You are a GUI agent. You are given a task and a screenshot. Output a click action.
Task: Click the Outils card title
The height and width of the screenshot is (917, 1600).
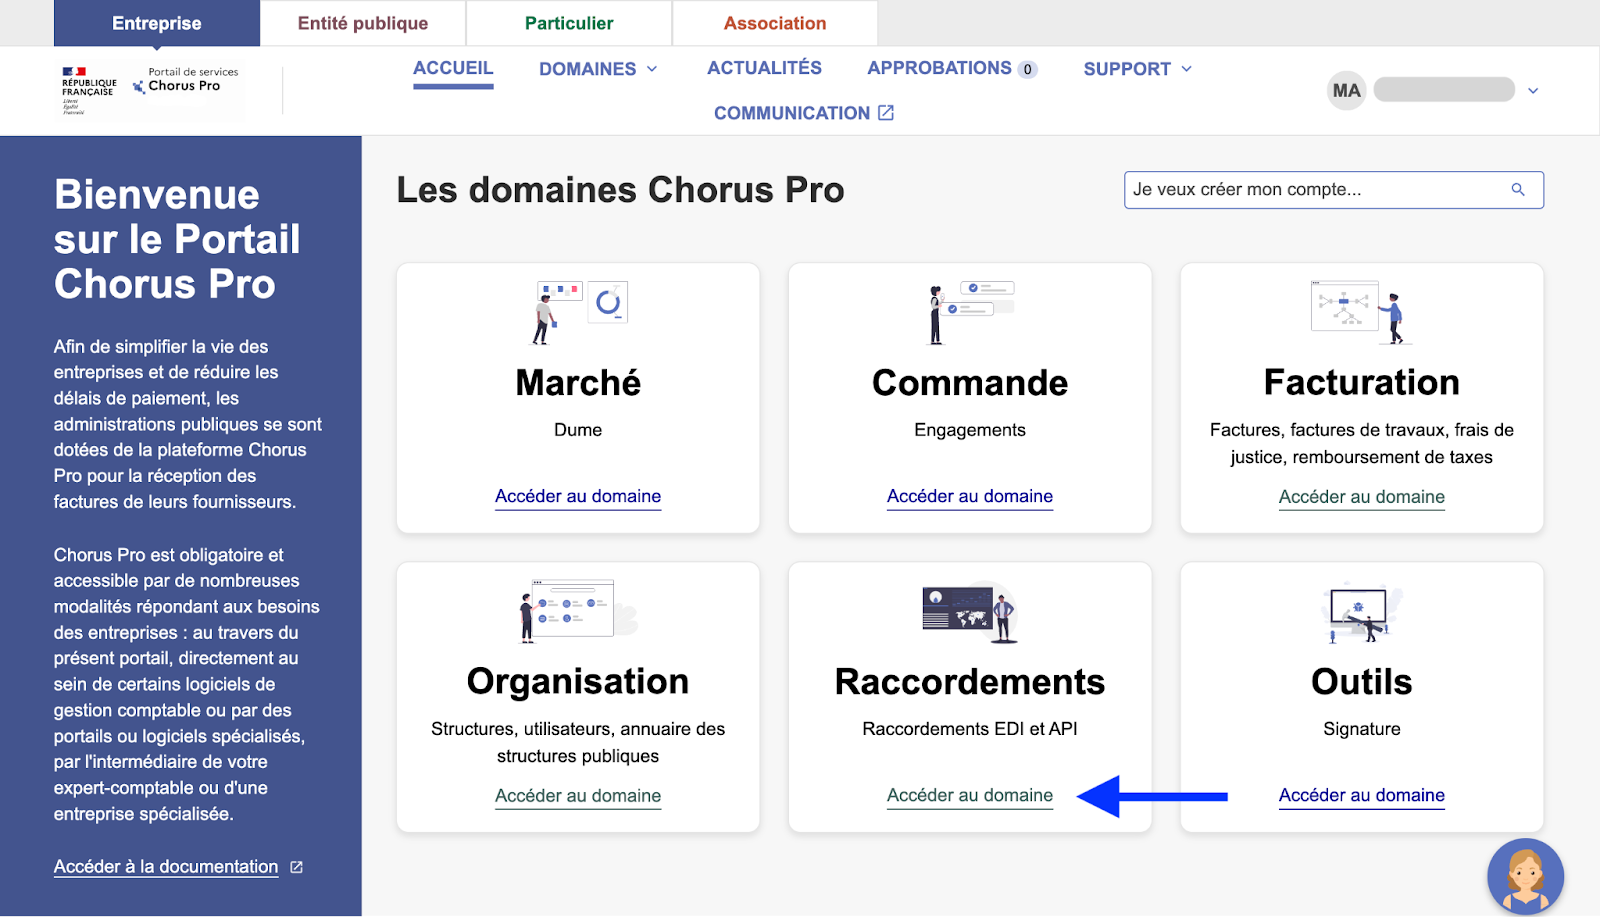pos(1362,682)
